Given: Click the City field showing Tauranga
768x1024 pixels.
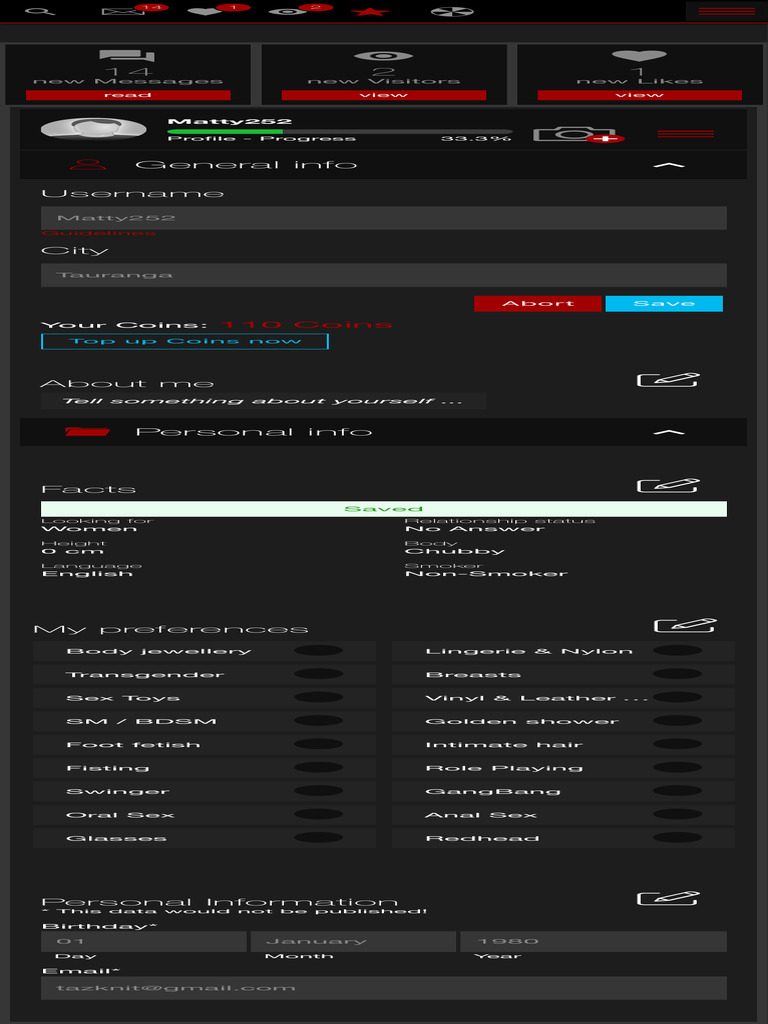Looking at the screenshot, I should click(384, 275).
